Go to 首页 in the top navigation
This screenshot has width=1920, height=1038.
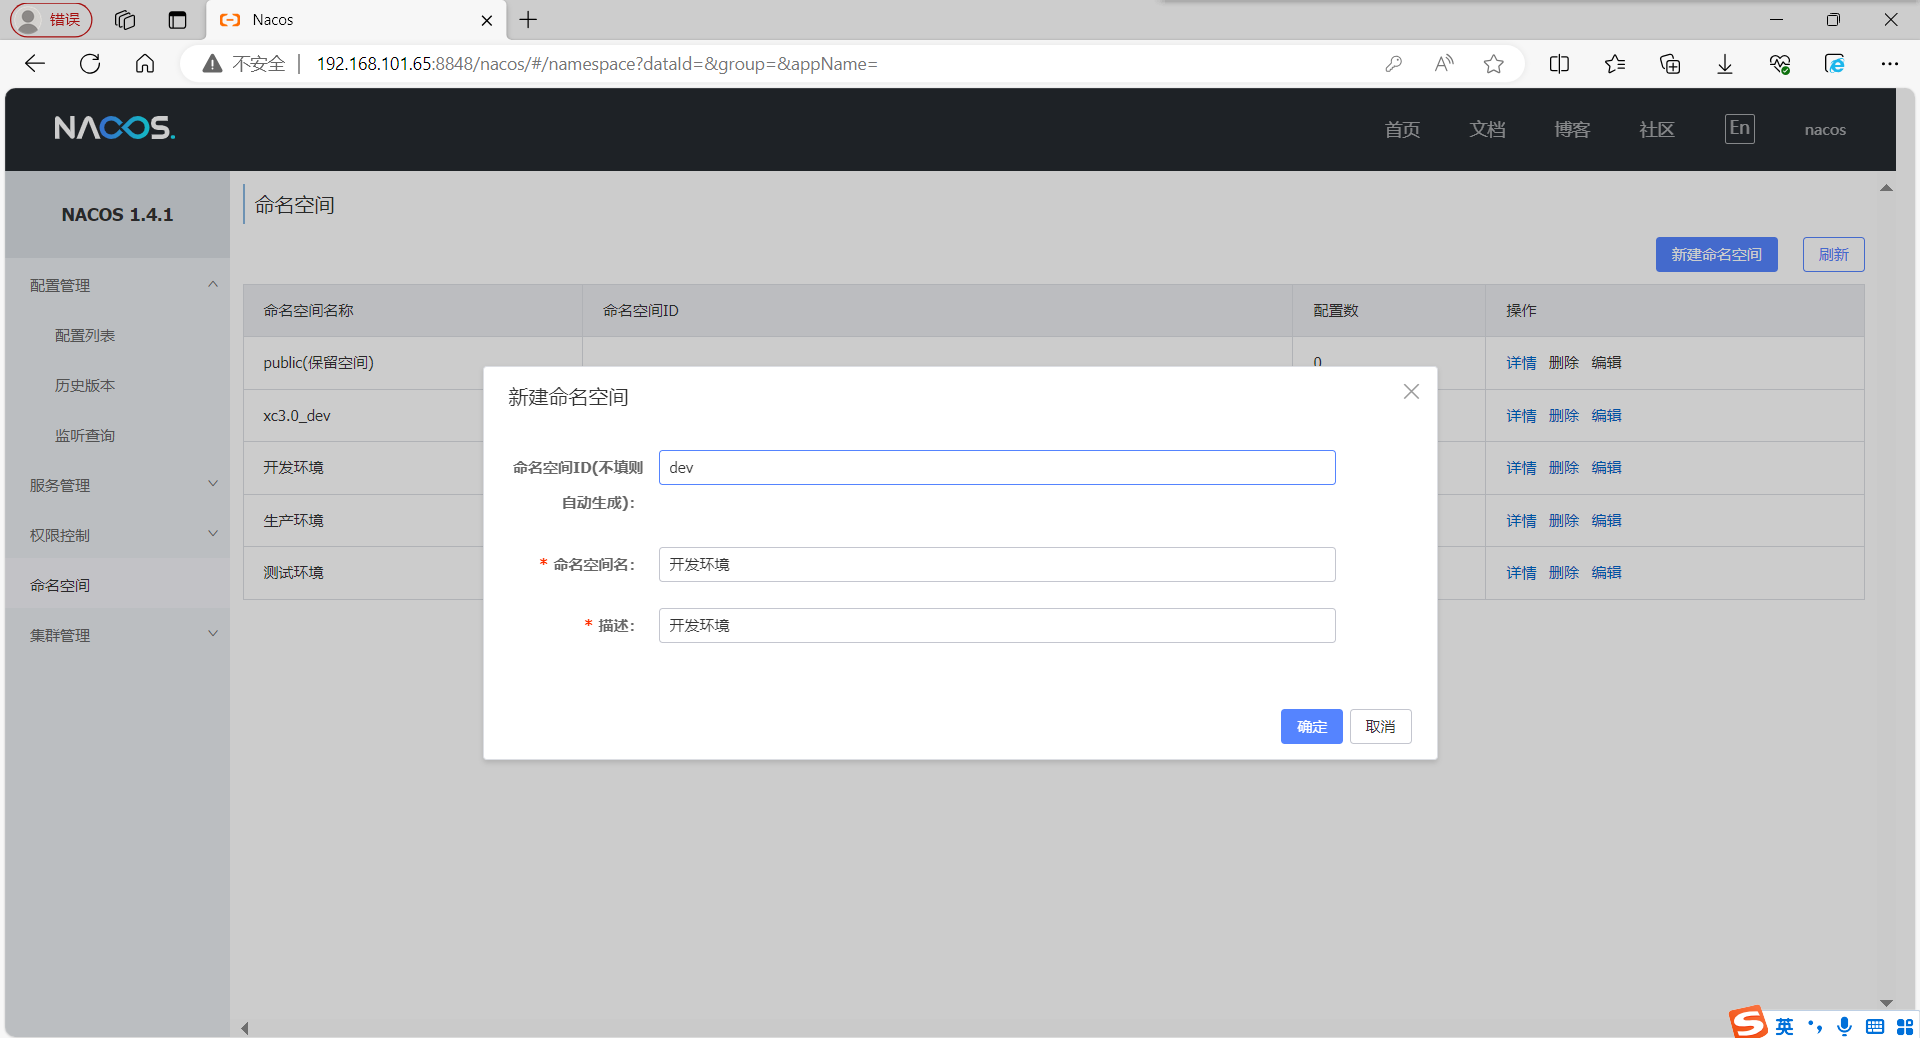pos(1402,130)
